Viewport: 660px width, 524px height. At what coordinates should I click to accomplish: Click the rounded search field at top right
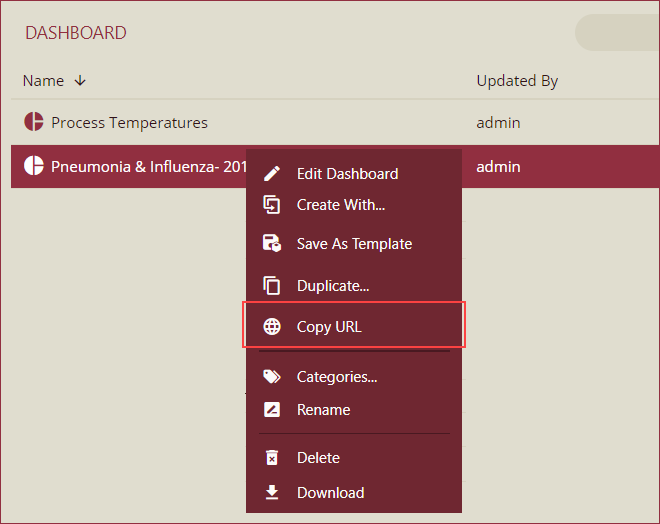(617, 32)
